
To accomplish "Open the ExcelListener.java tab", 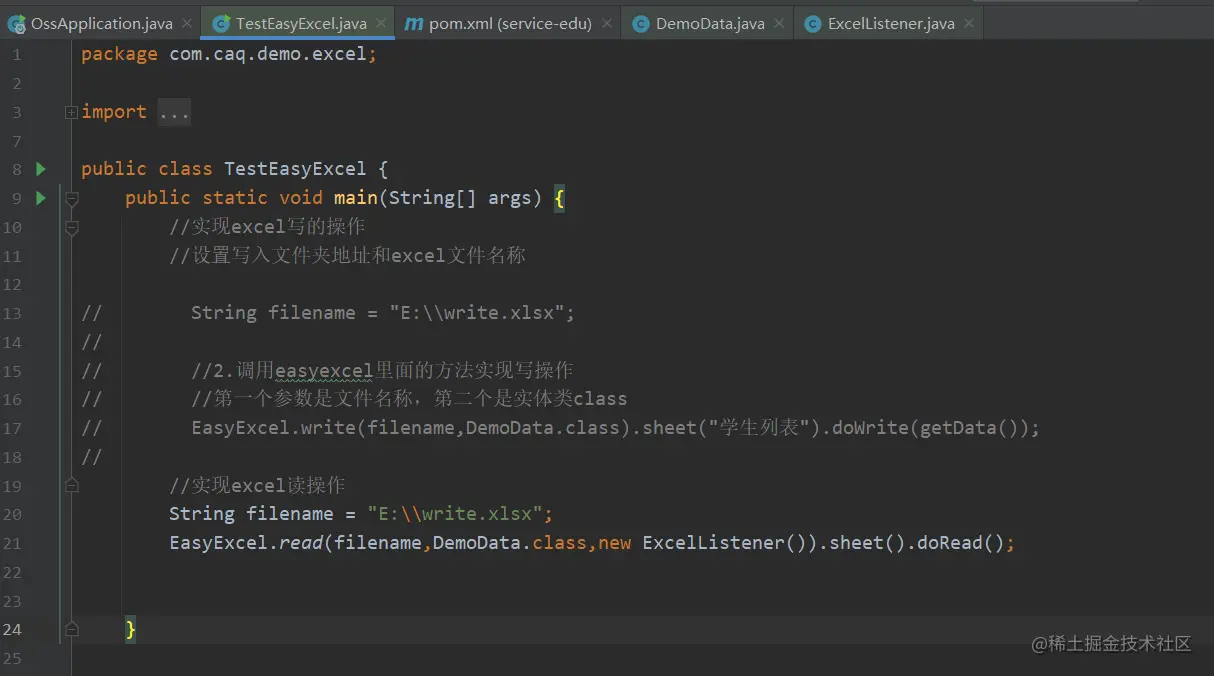I will pyautogui.click(x=889, y=23).
